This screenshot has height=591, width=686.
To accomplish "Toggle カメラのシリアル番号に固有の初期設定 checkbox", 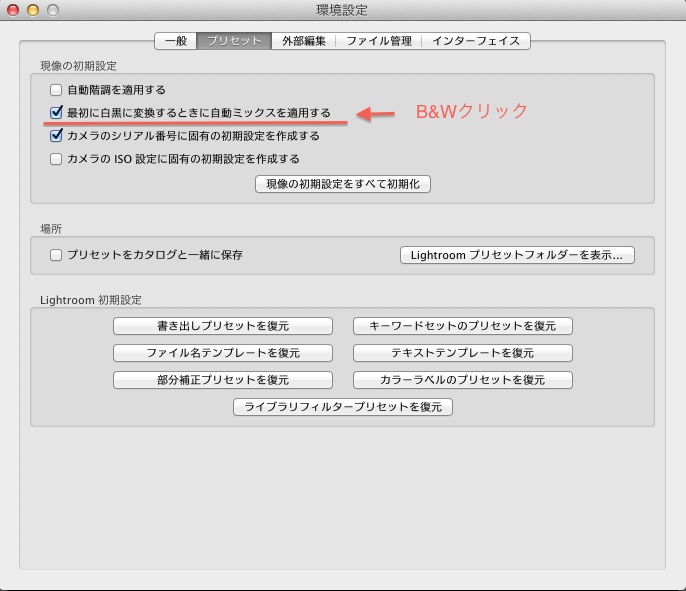I will coord(57,136).
